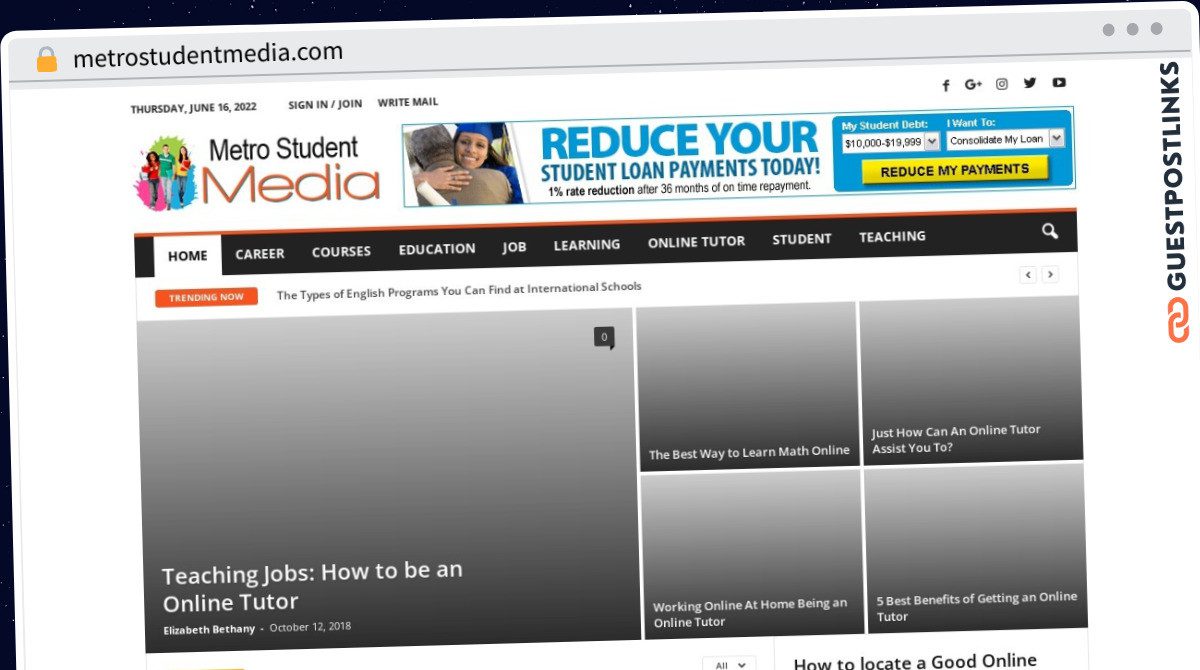This screenshot has width=1200, height=670.
Task: Open the Twitter social icon
Action: (1030, 83)
